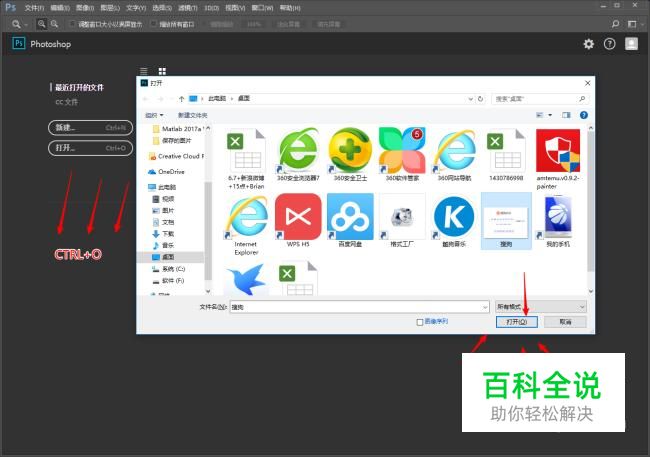The image size is (650, 457).
Task: Select Creative Cloud Files in navigation tree
Action: pyautogui.click(x=177, y=156)
